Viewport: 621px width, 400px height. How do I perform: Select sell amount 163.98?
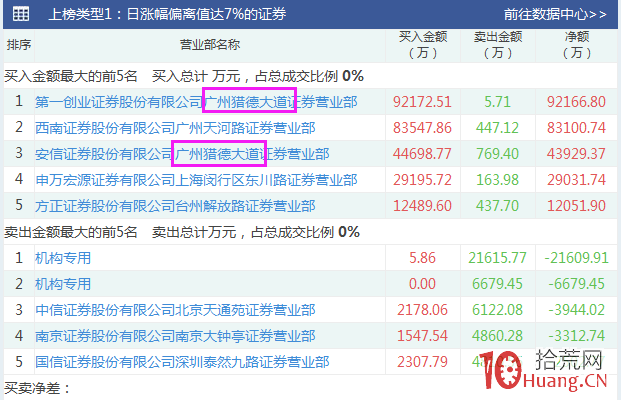tap(497, 180)
